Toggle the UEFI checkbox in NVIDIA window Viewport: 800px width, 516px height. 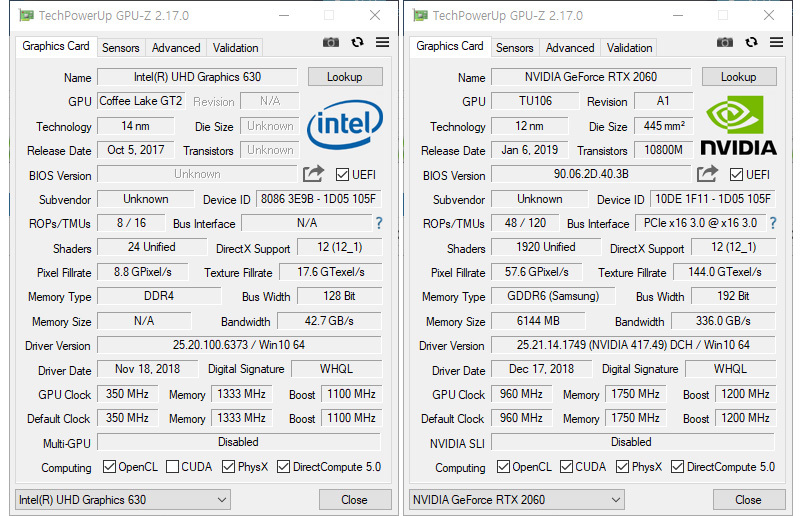pos(736,175)
